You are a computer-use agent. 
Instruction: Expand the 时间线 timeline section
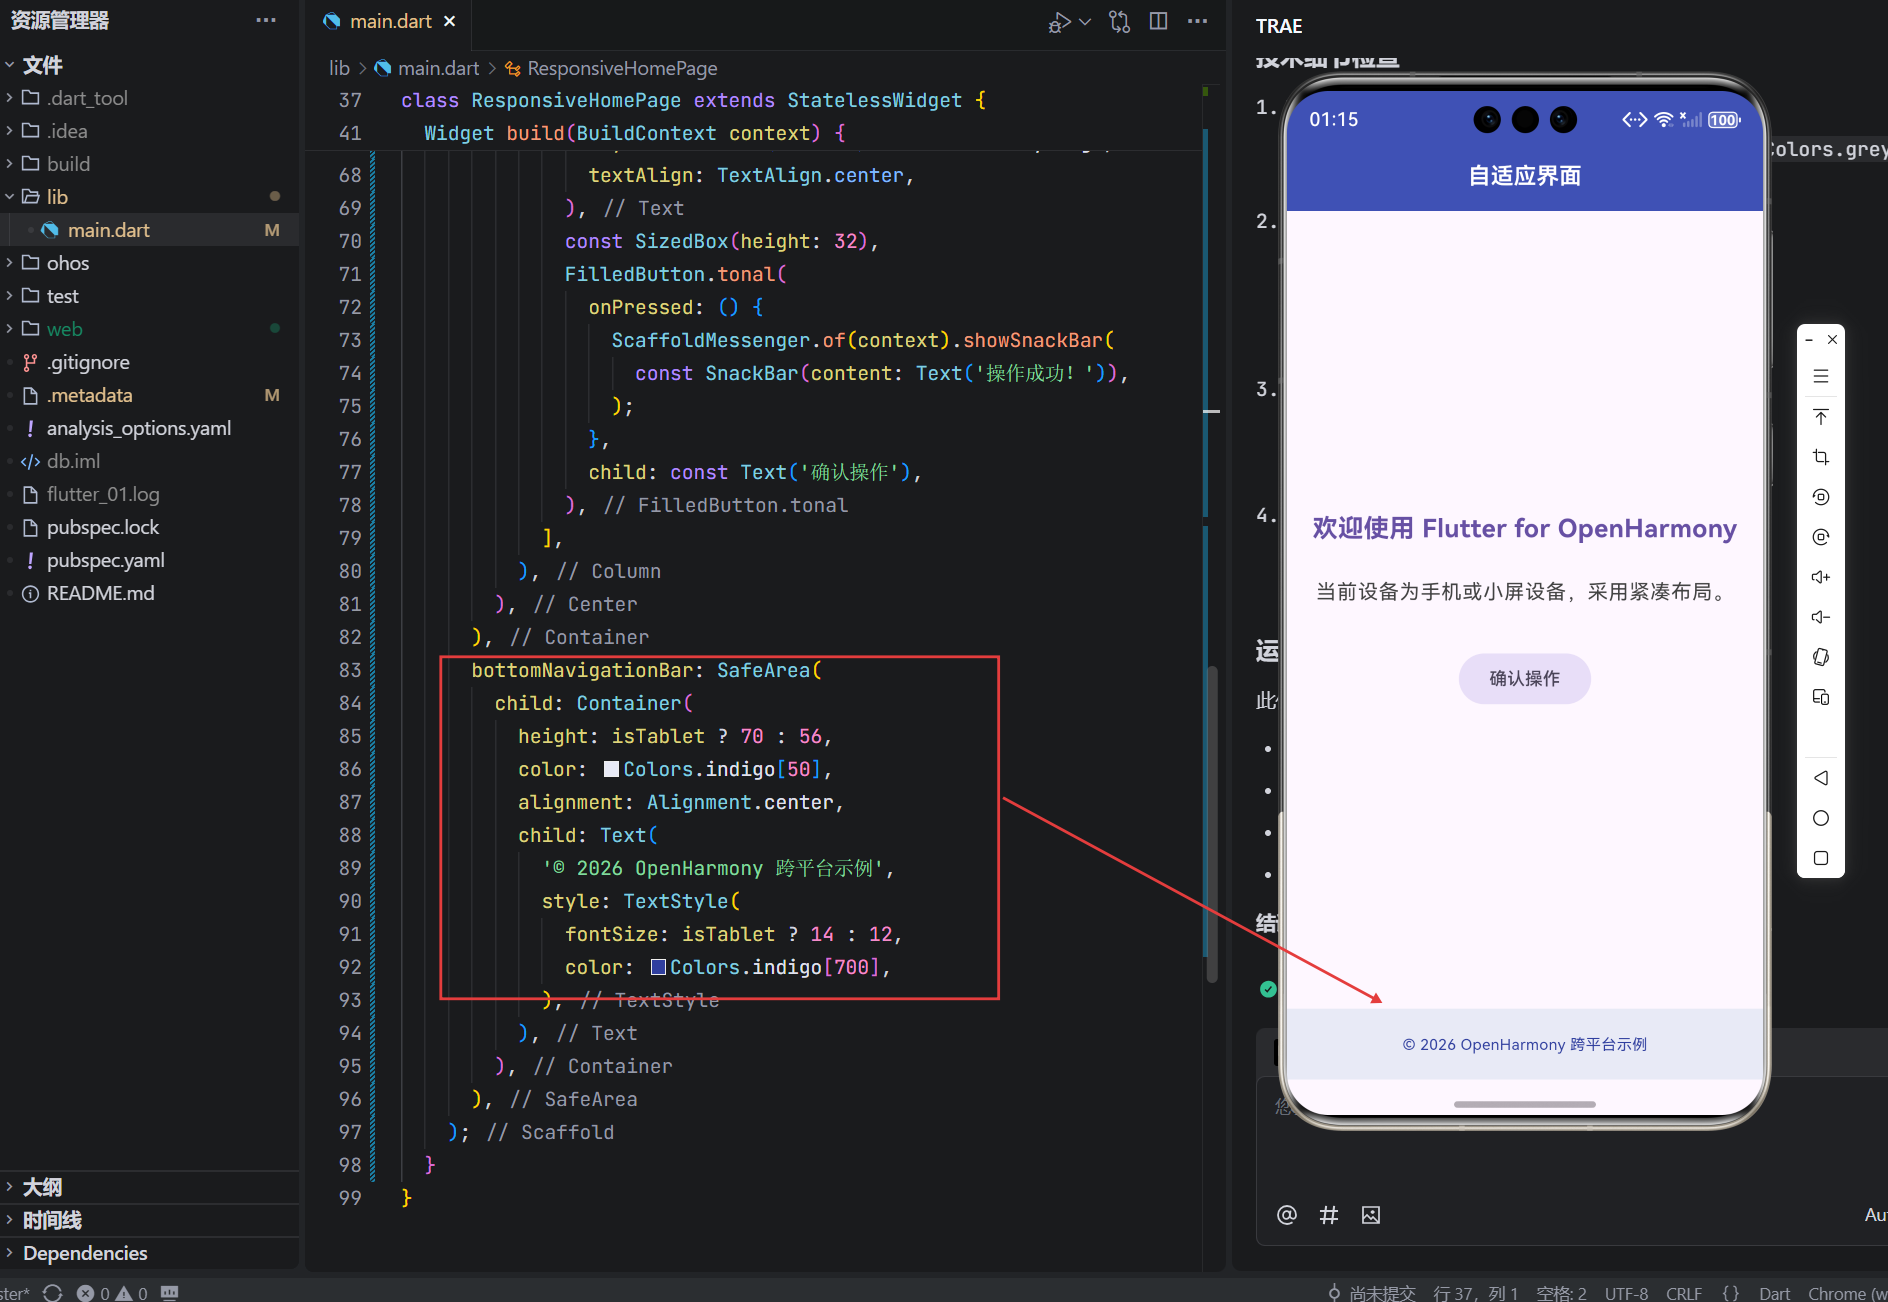coord(150,1220)
